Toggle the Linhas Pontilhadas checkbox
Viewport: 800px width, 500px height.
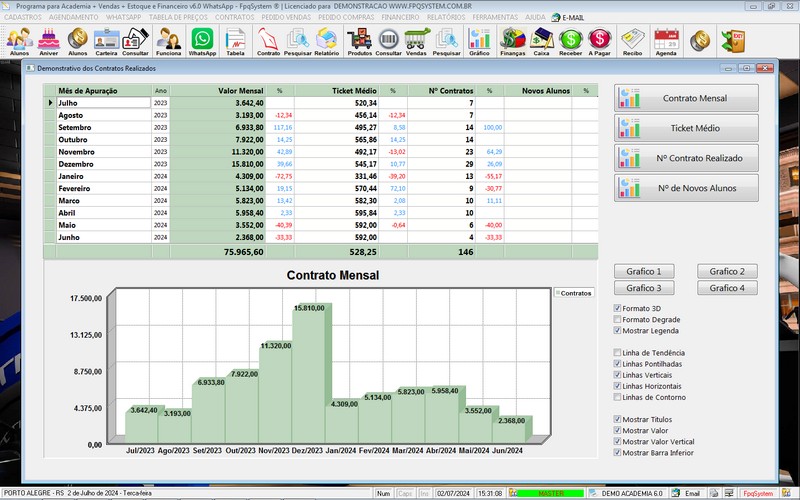[617, 364]
